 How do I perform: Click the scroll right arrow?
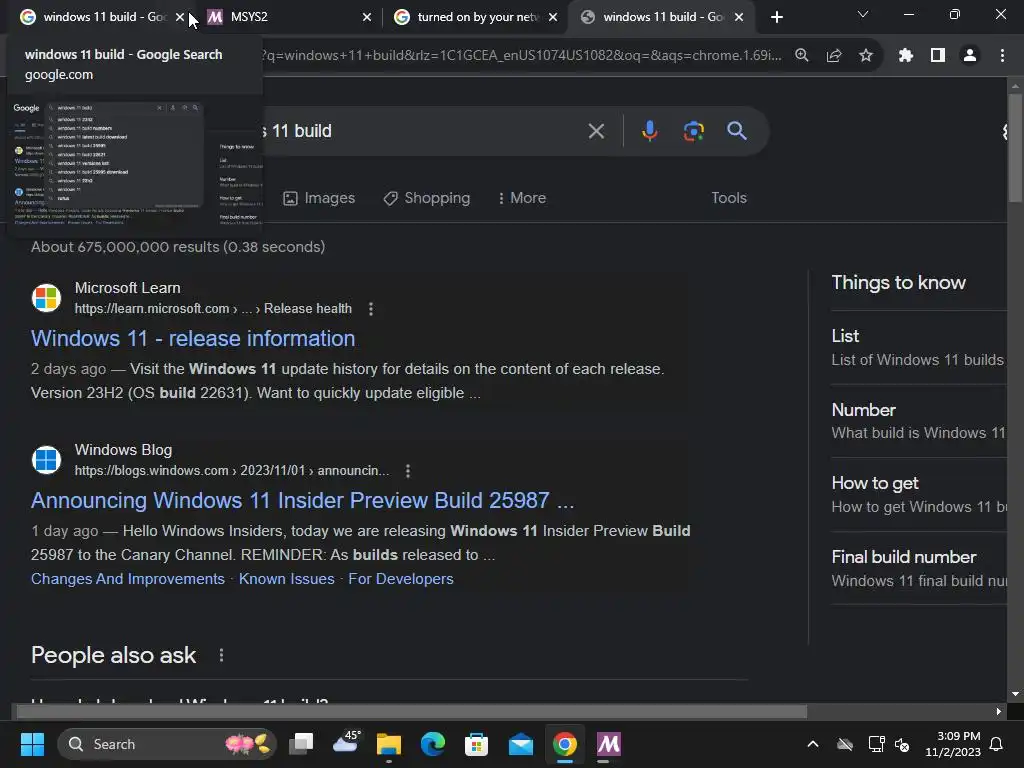(x=999, y=711)
